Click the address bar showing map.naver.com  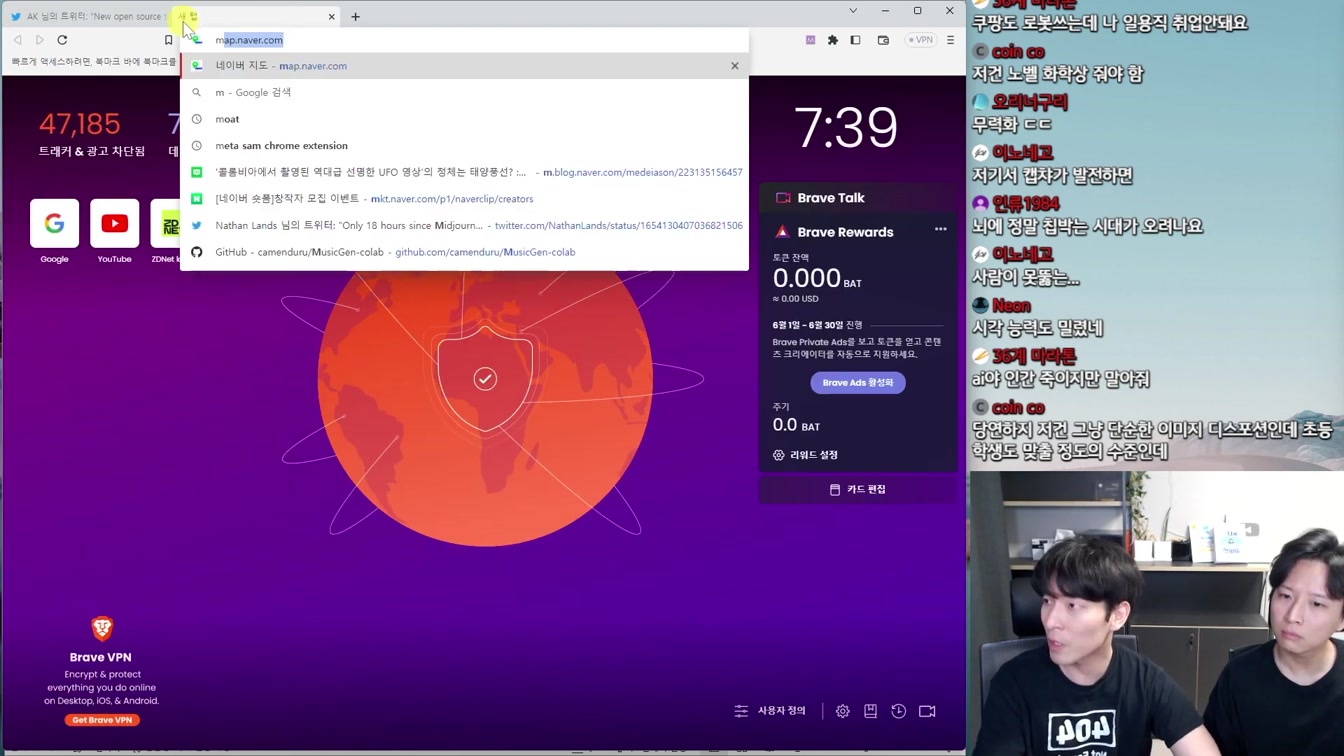click(x=465, y=40)
